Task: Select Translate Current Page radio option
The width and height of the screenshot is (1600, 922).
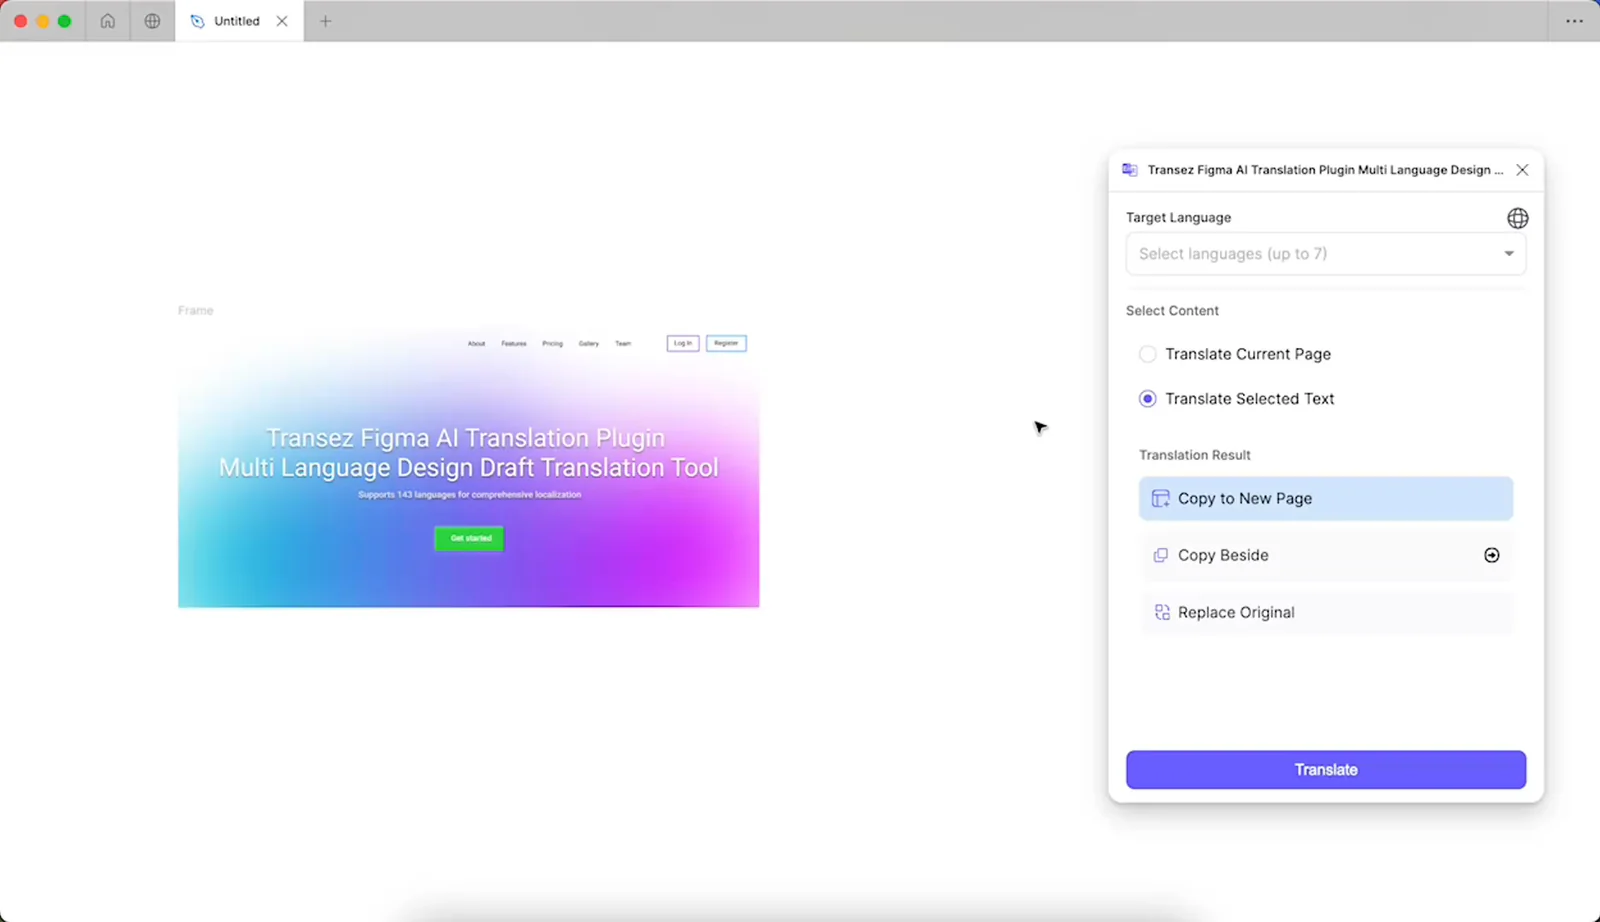Action: pyautogui.click(x=1147, y=354)
